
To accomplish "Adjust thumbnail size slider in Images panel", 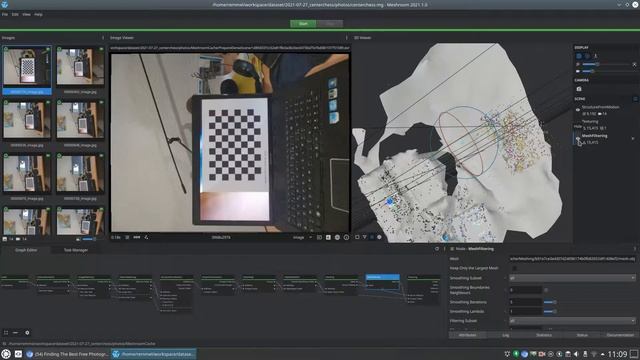I will [88, 239].
